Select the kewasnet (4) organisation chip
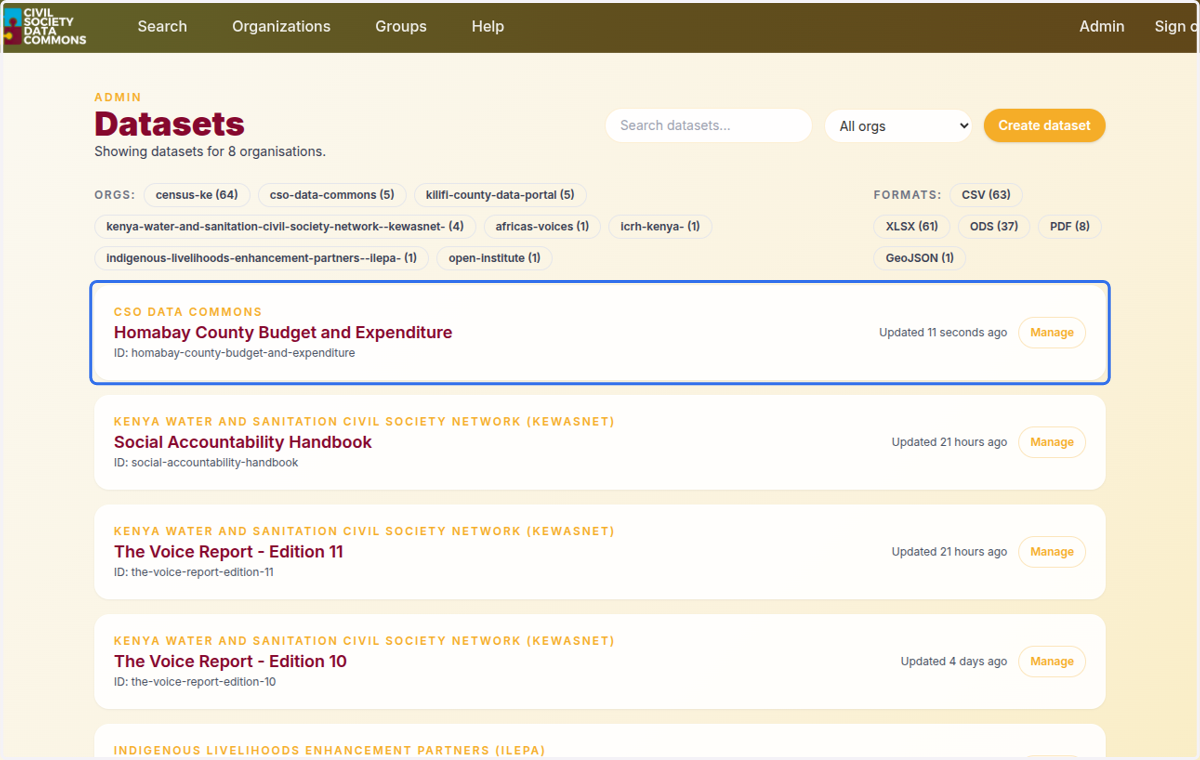This screenshot has height=760, width=1200. (285, 227)
